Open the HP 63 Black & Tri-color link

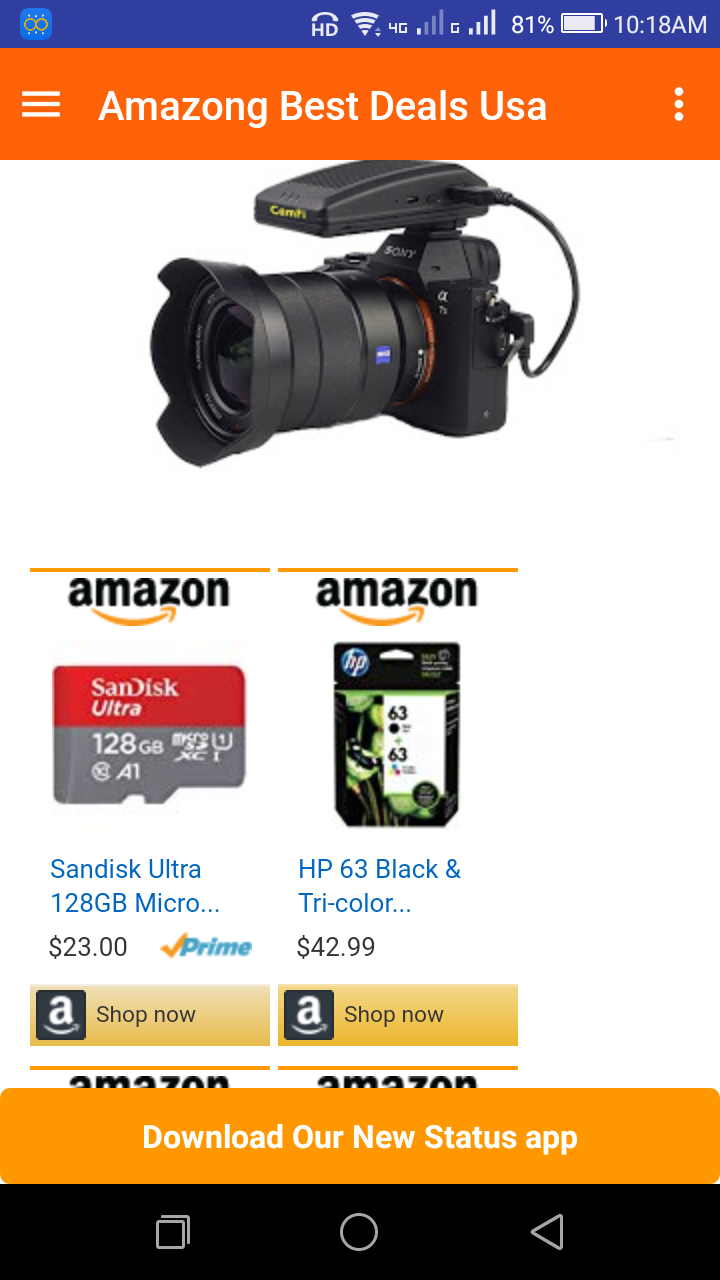pyautogui.click(x=380, y=886)
